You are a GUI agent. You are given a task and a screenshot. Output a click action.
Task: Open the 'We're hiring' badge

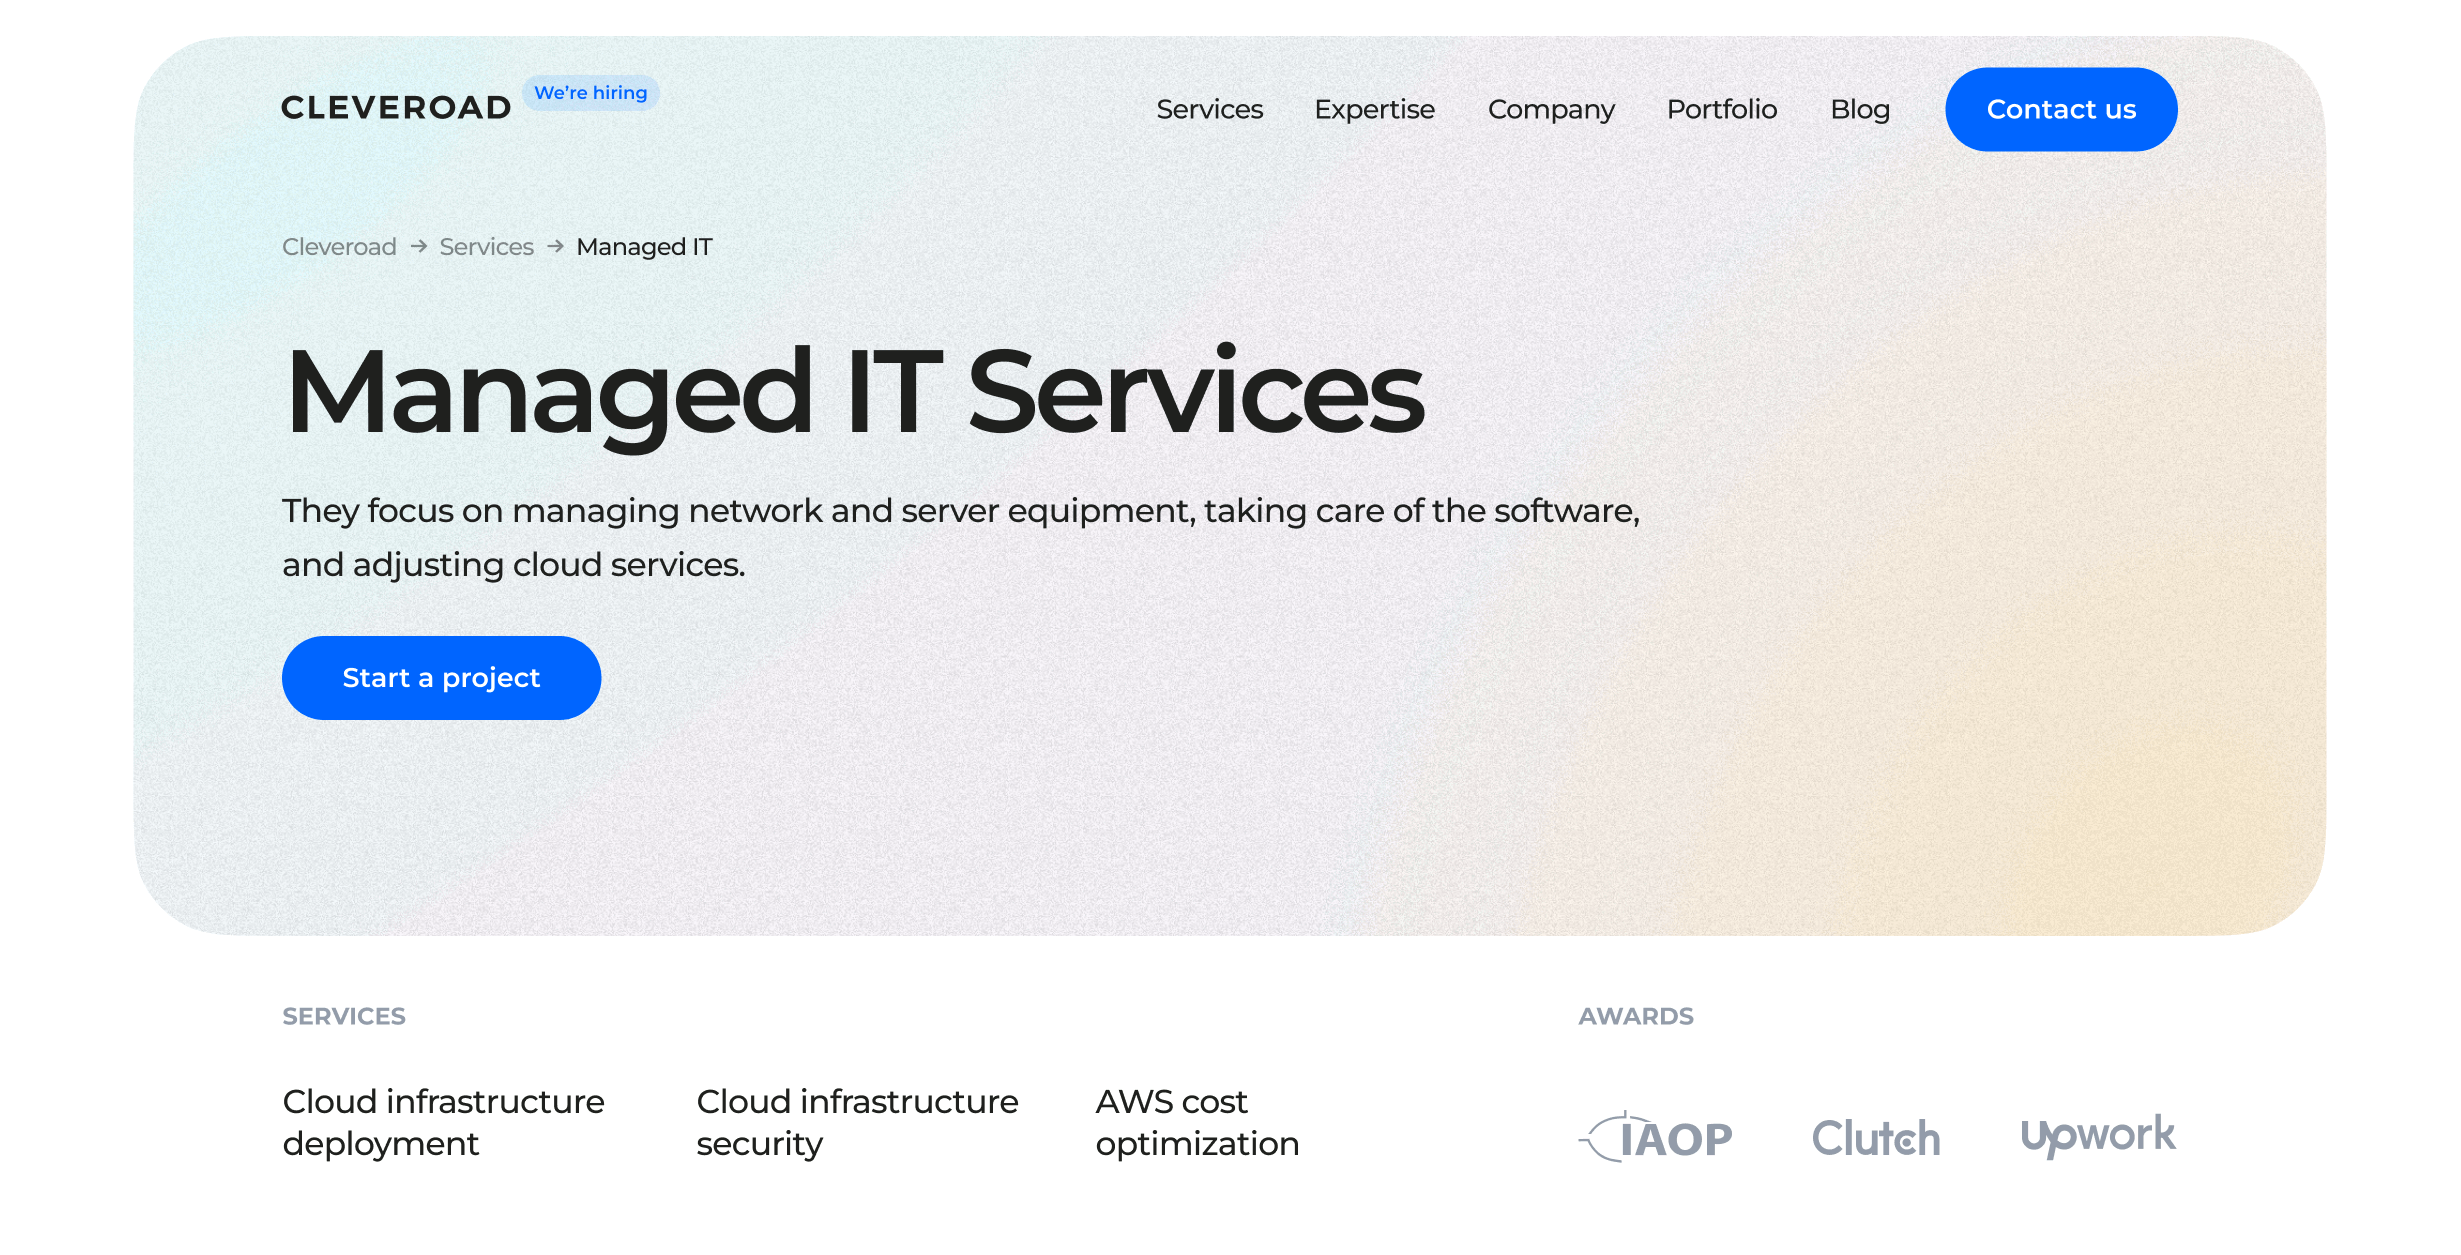(590, 92)
